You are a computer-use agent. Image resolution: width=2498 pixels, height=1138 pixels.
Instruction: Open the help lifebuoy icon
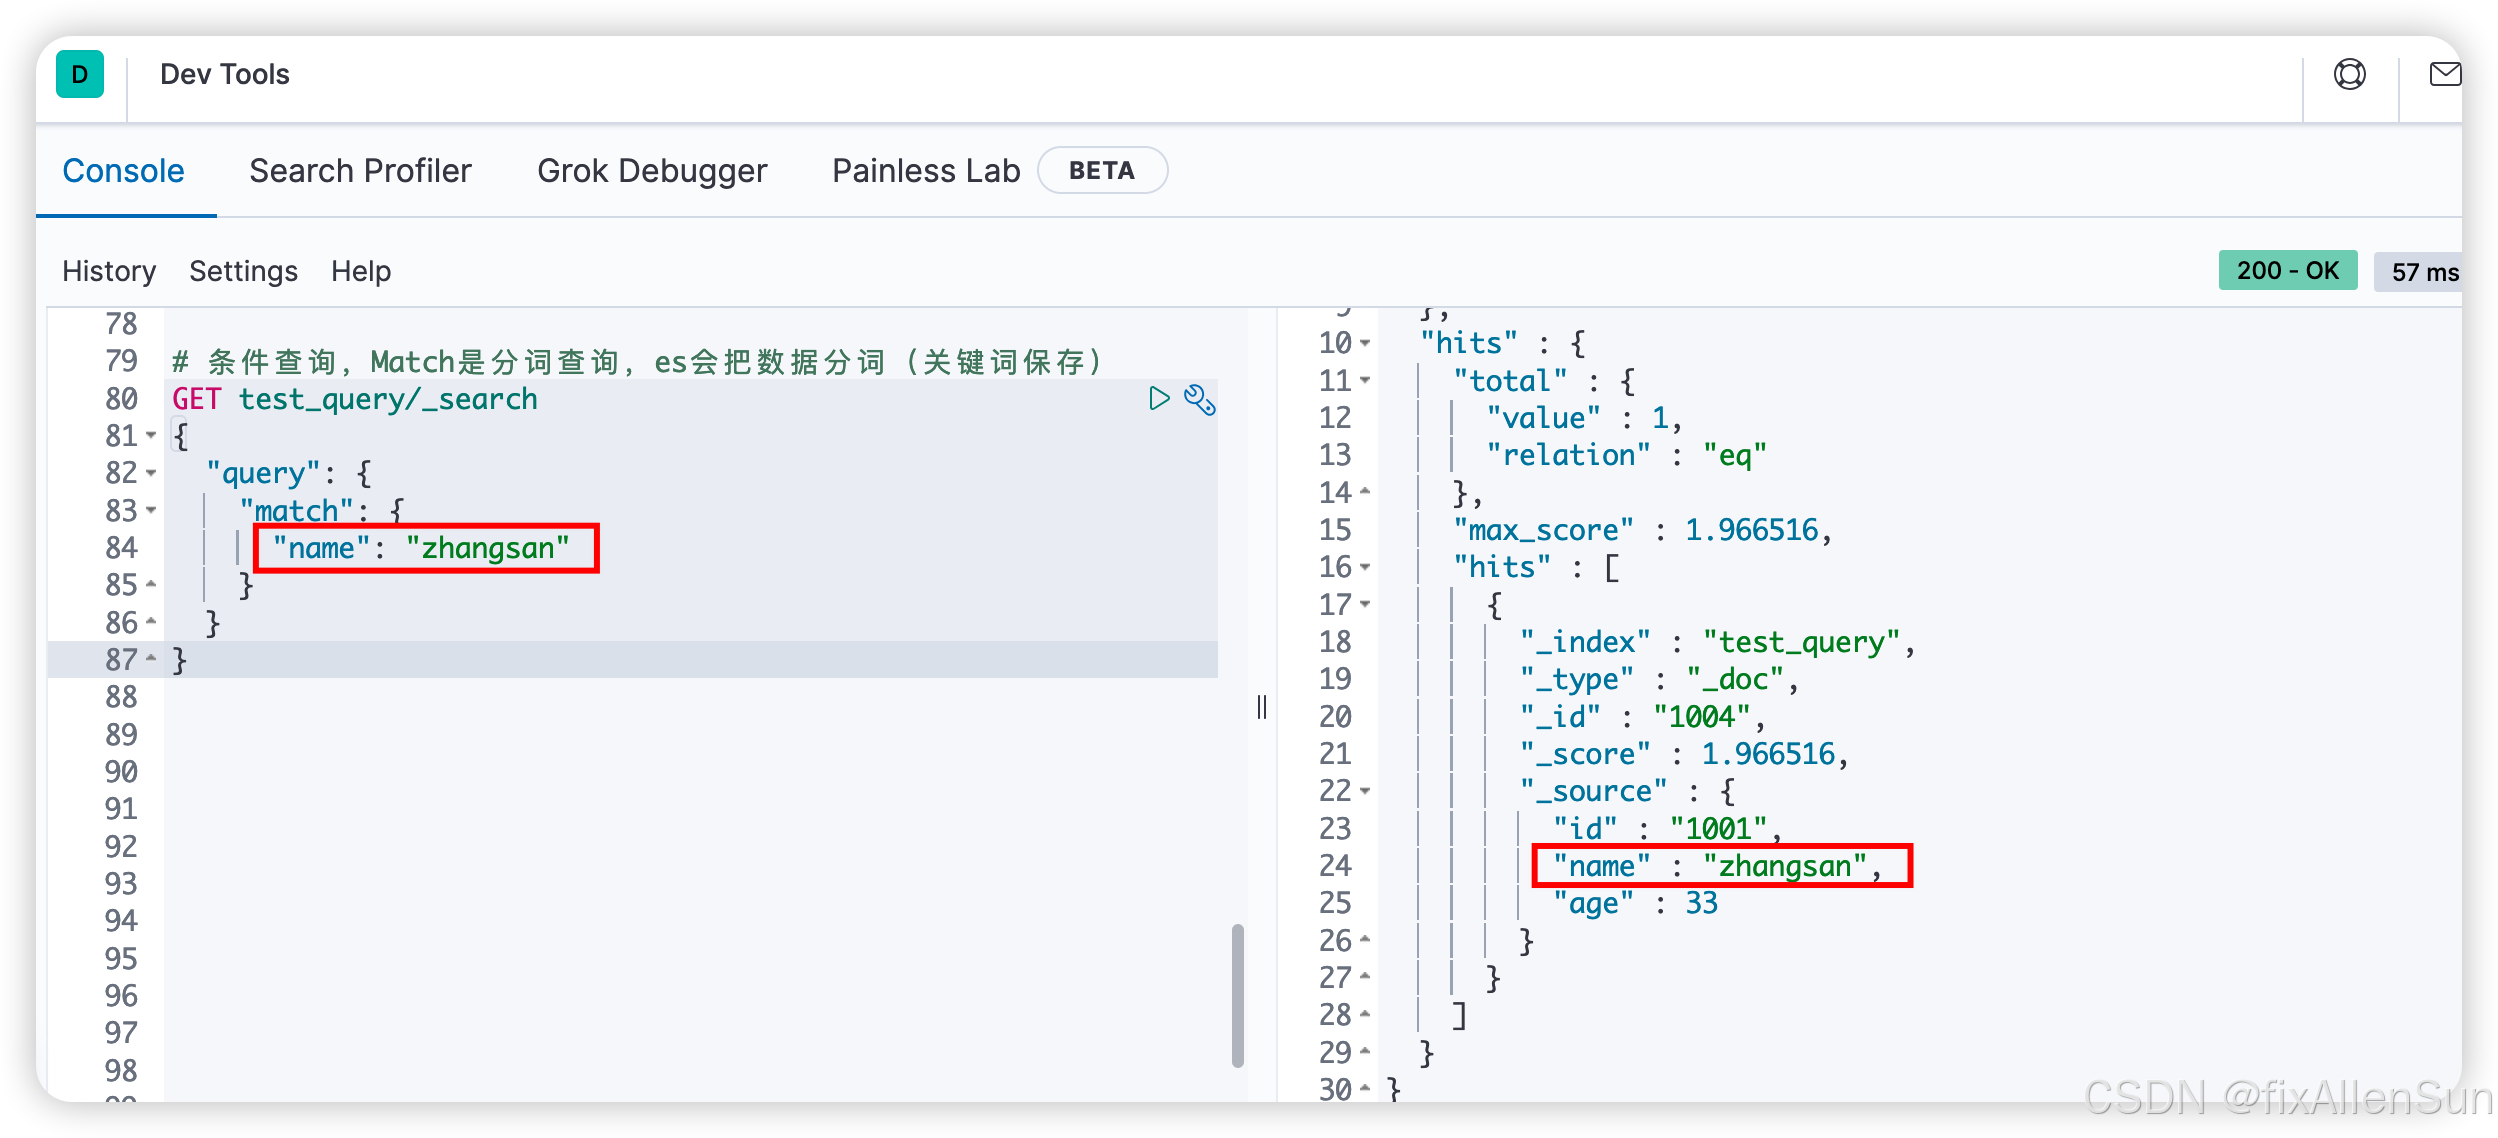(x=2349, y=74)
